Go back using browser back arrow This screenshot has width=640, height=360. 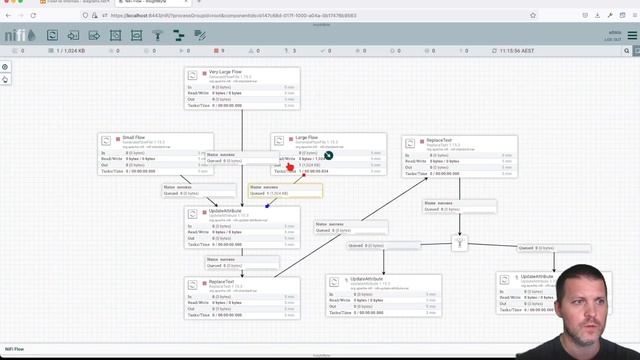click(x=9, y=16)
